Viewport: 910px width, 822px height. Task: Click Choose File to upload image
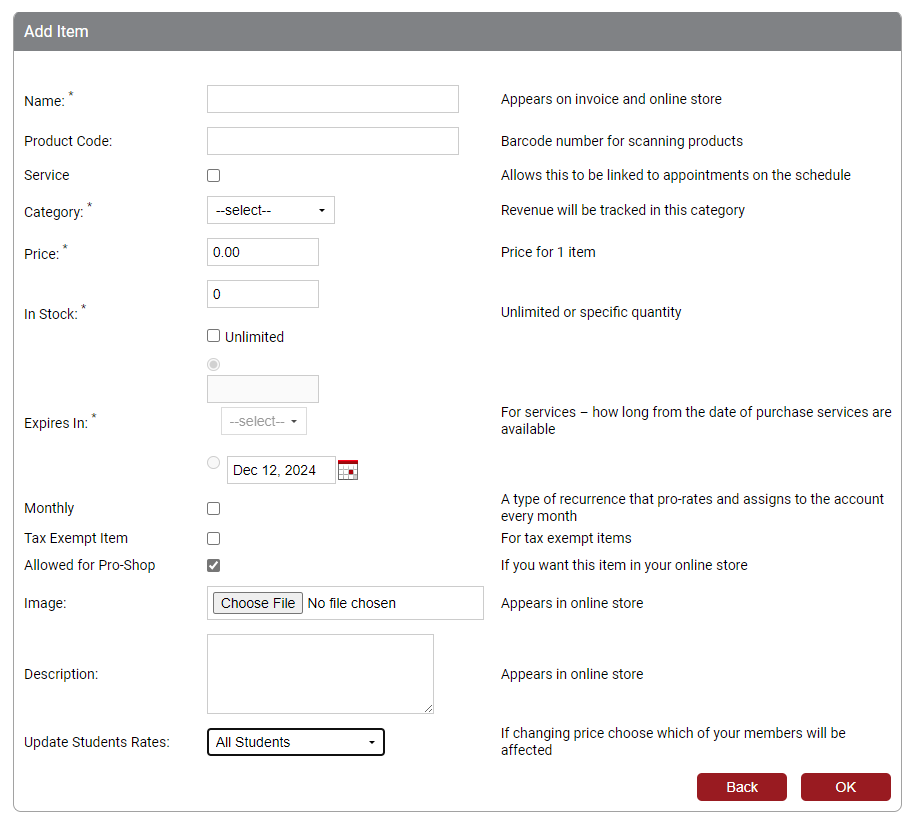click(x=258, y=603)
